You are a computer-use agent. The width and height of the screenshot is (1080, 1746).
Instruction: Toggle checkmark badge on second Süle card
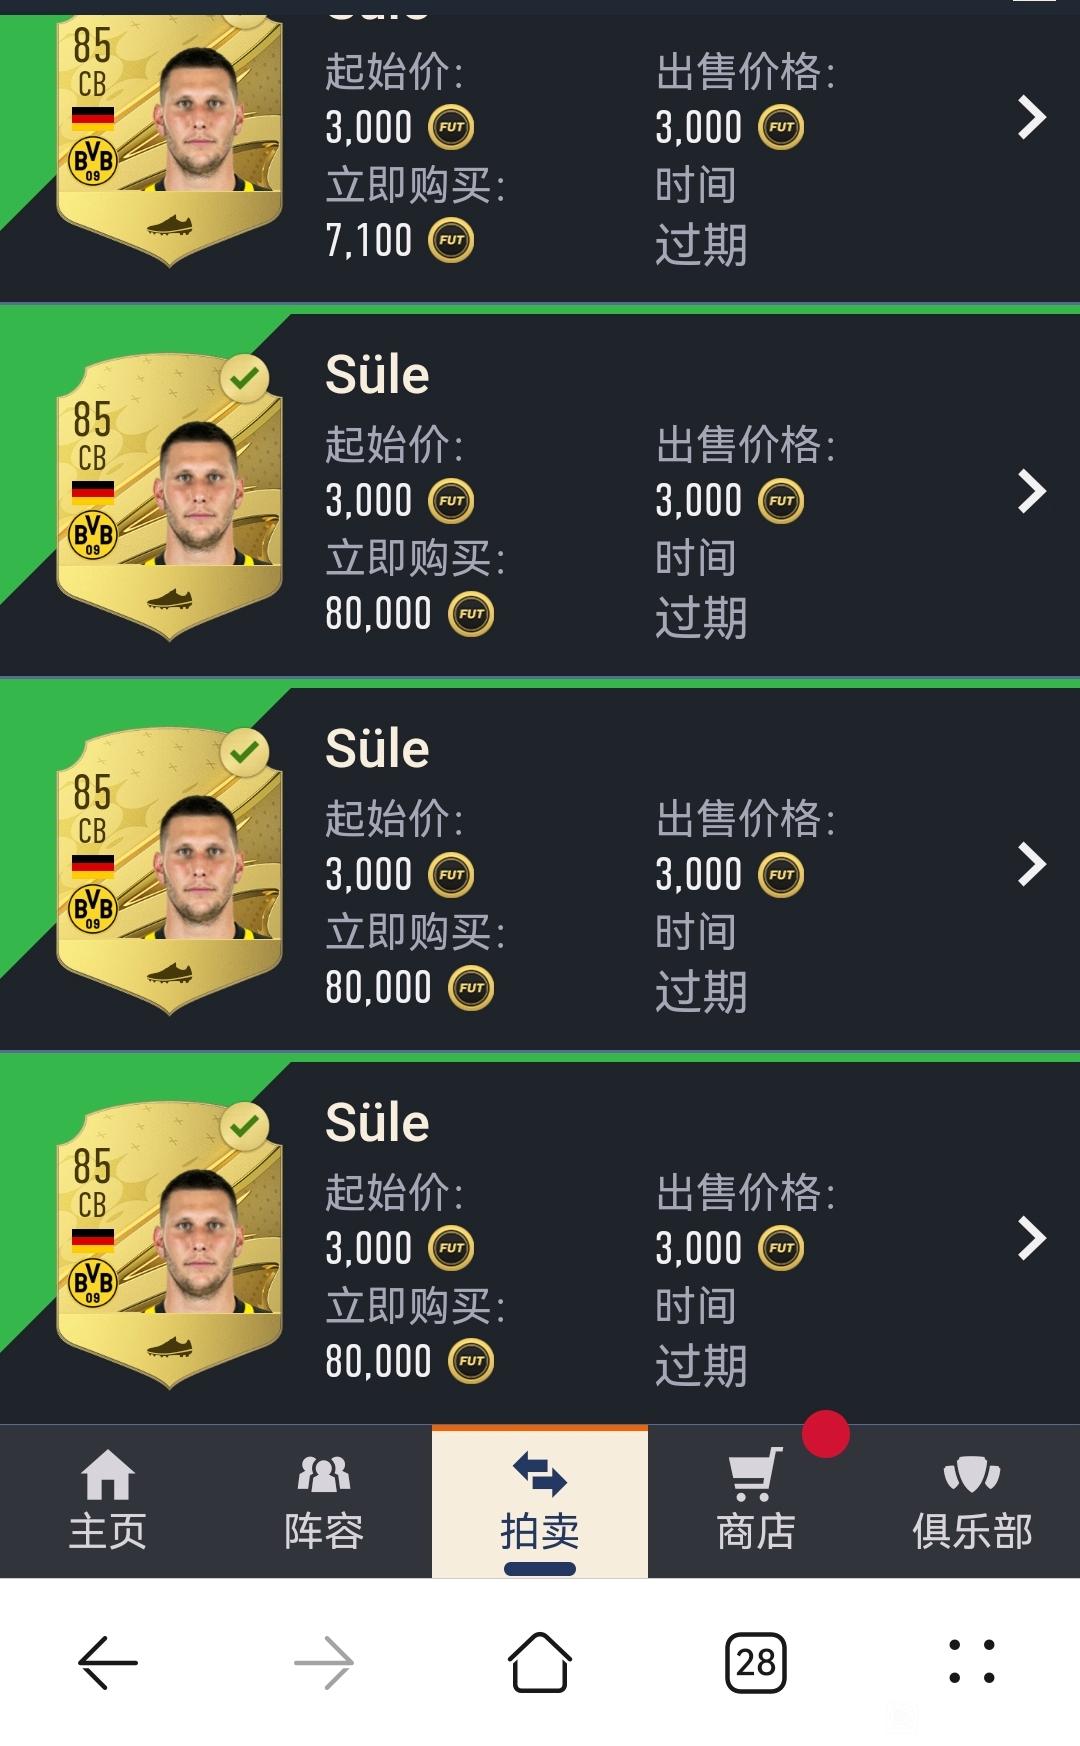point(245,378)
